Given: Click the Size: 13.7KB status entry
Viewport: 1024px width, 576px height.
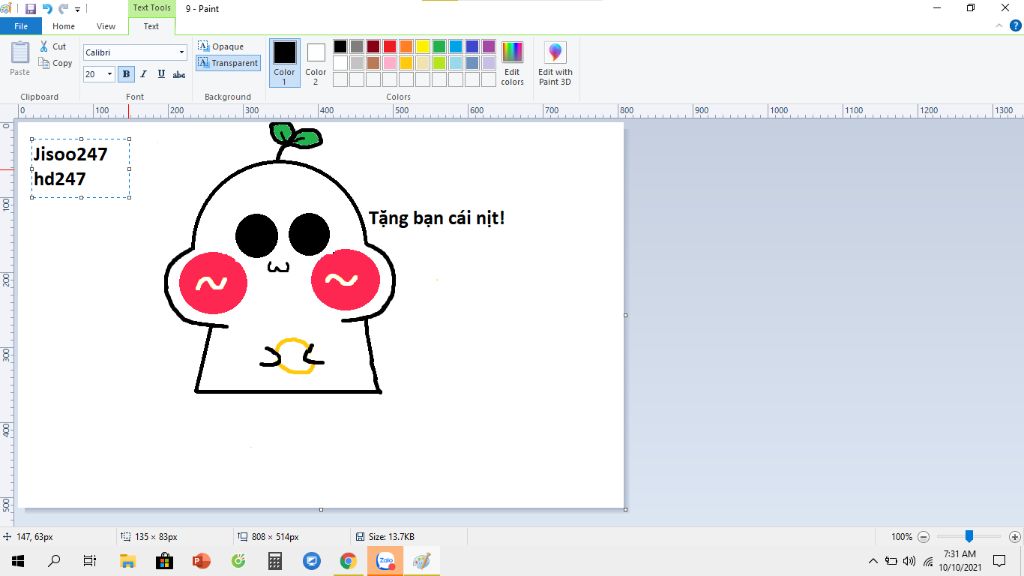Looking at the screenshot, I should click(385, 537).
